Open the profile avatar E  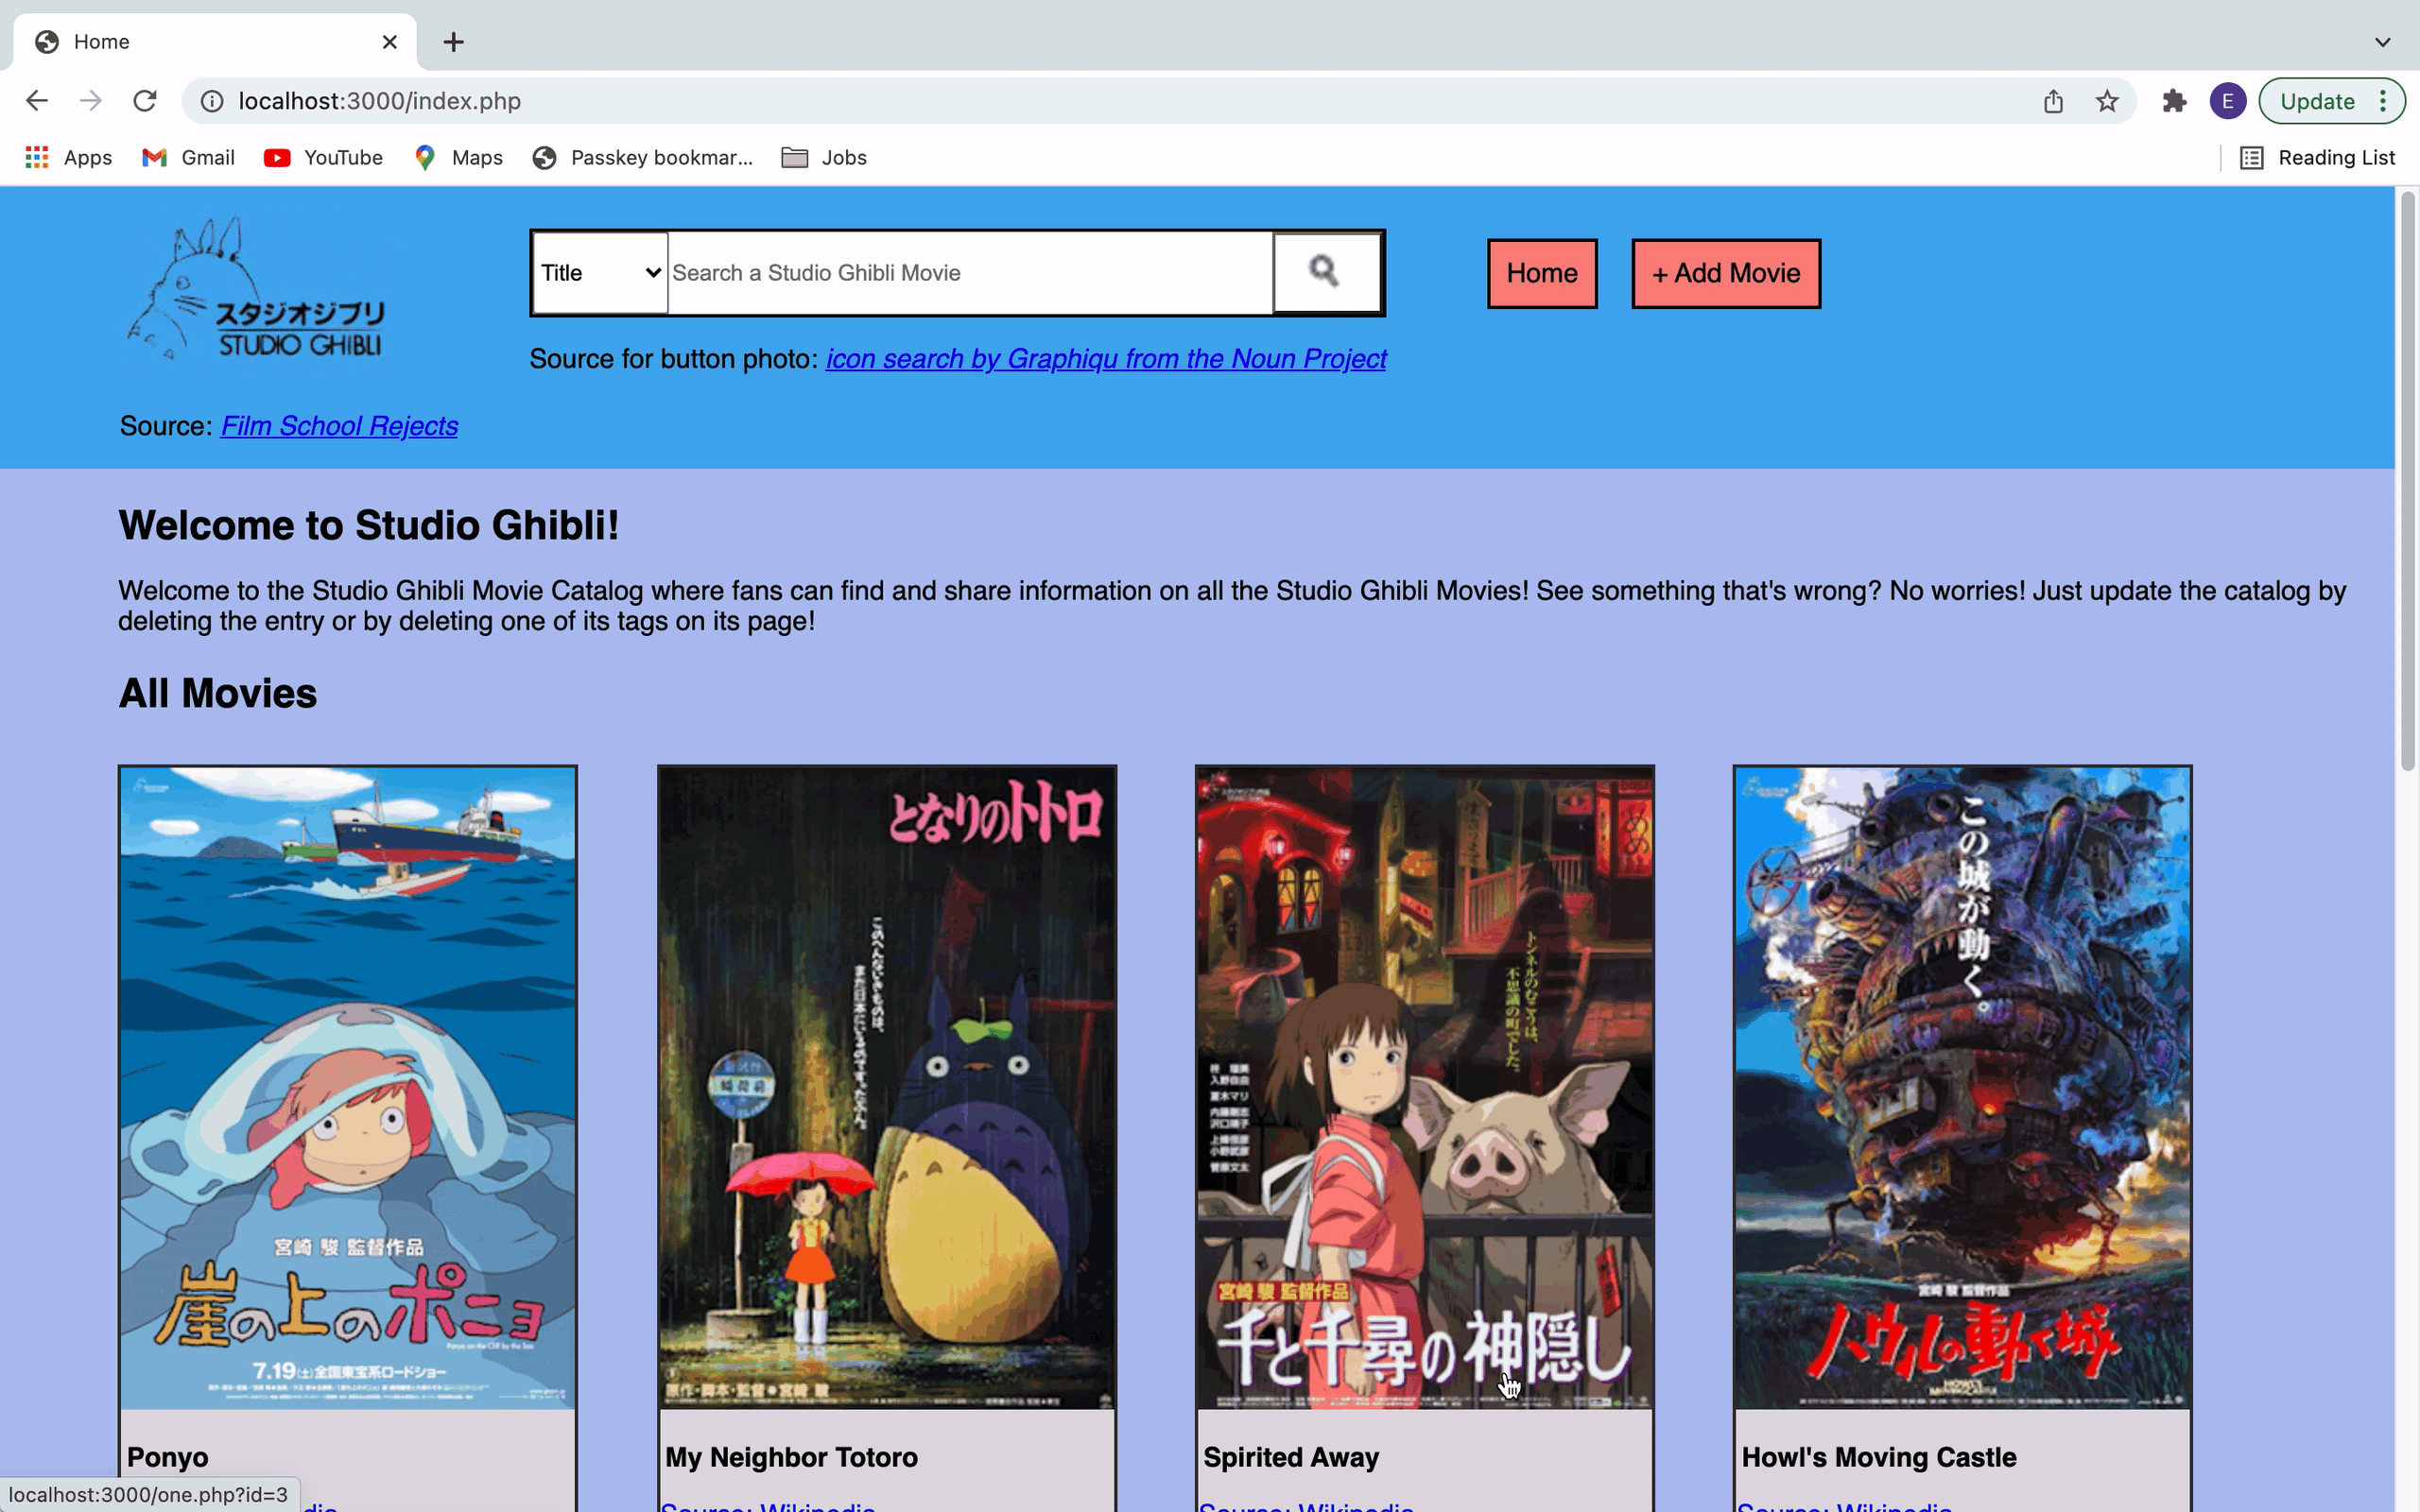point(2227,101)
